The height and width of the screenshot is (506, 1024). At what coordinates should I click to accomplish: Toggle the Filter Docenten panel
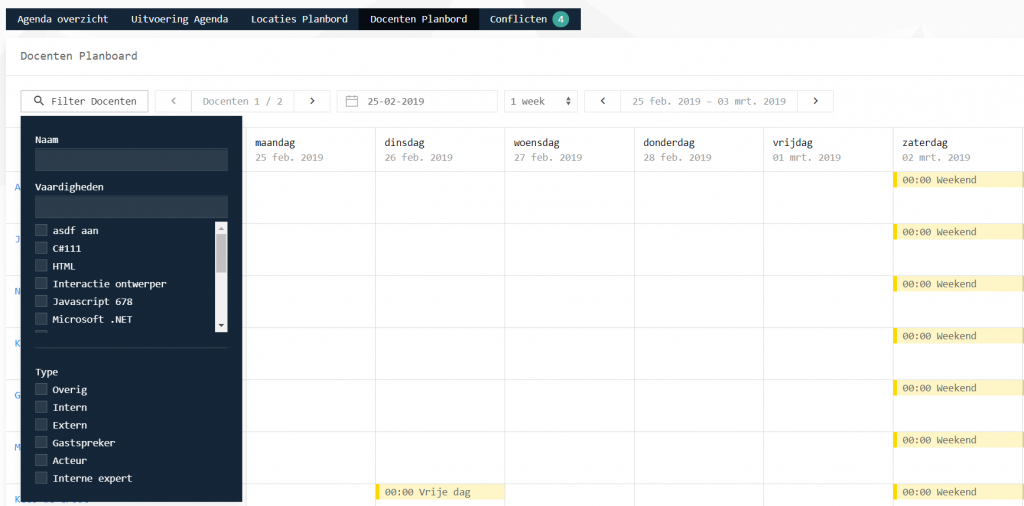point(85,101)
